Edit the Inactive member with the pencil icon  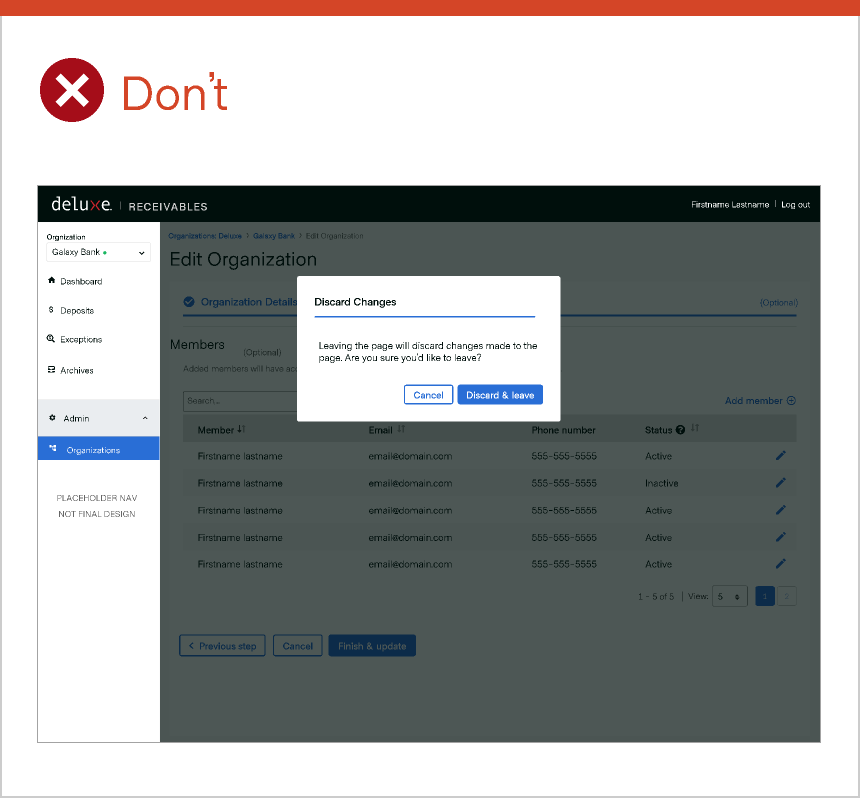coord(780,483)
